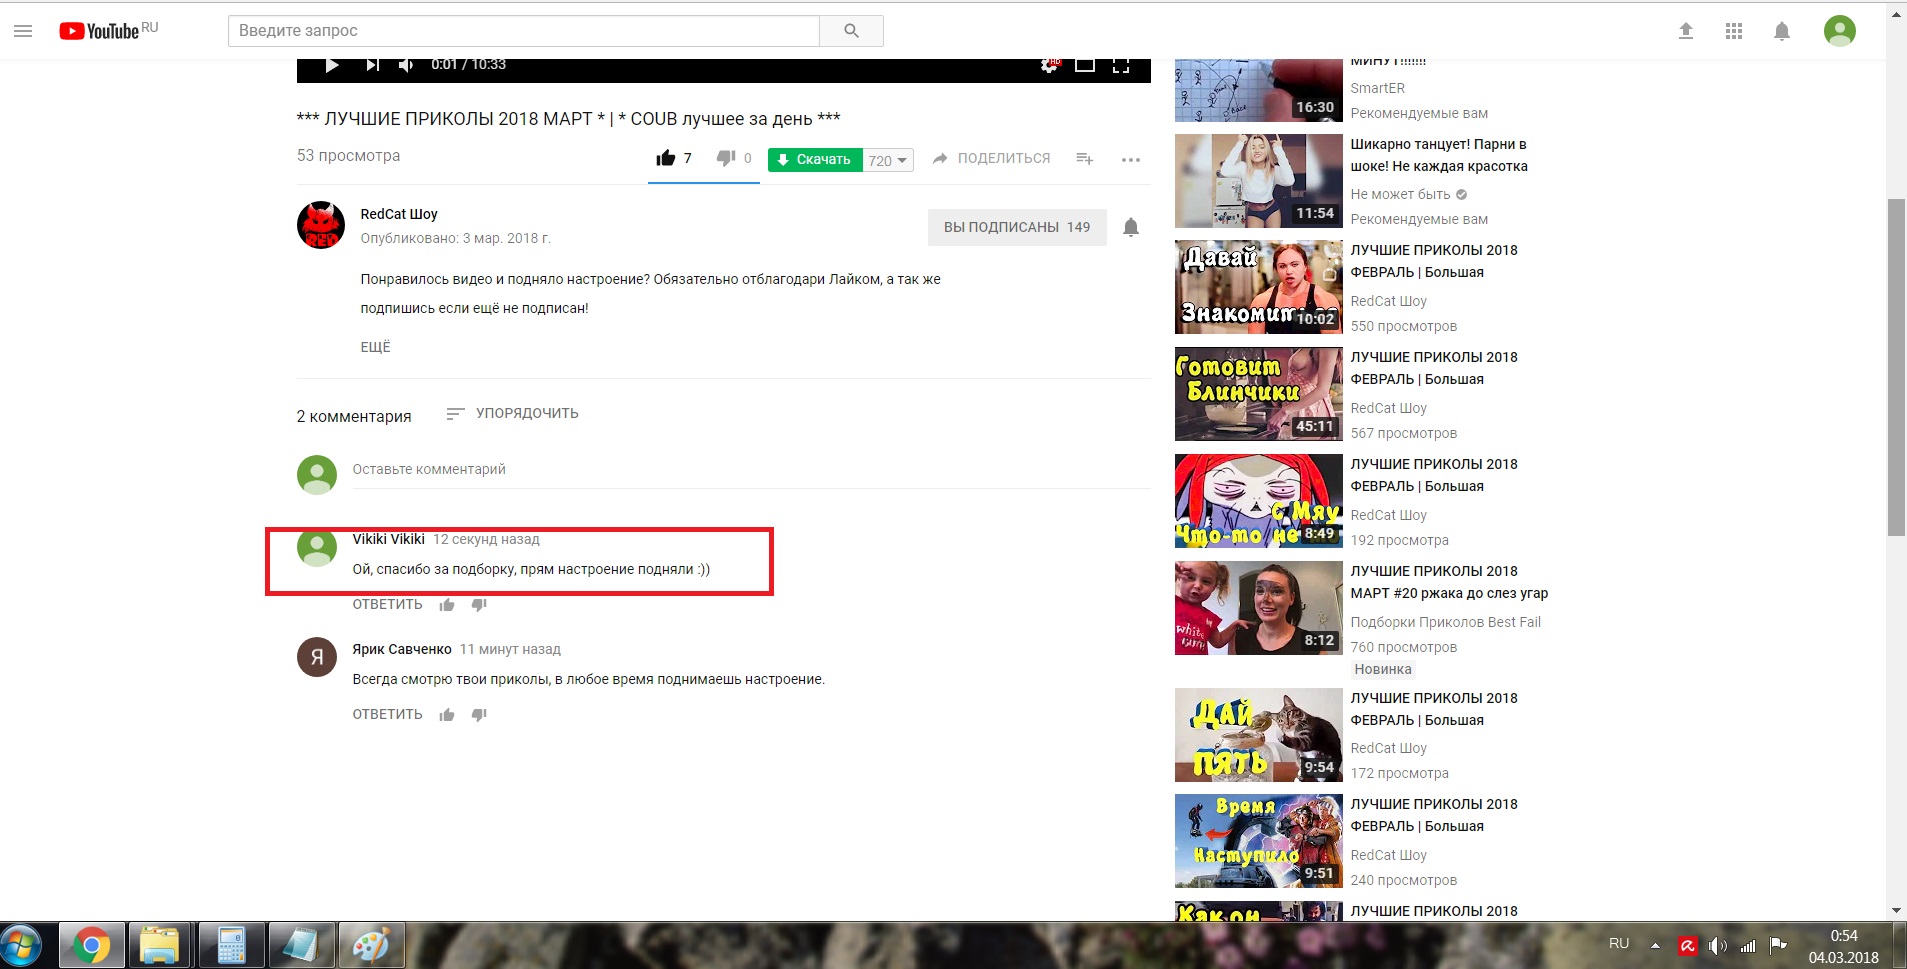Screen dimensions: 1907x969
Task: Open the YouTube apps grid
Action: tap(1734, 31)
